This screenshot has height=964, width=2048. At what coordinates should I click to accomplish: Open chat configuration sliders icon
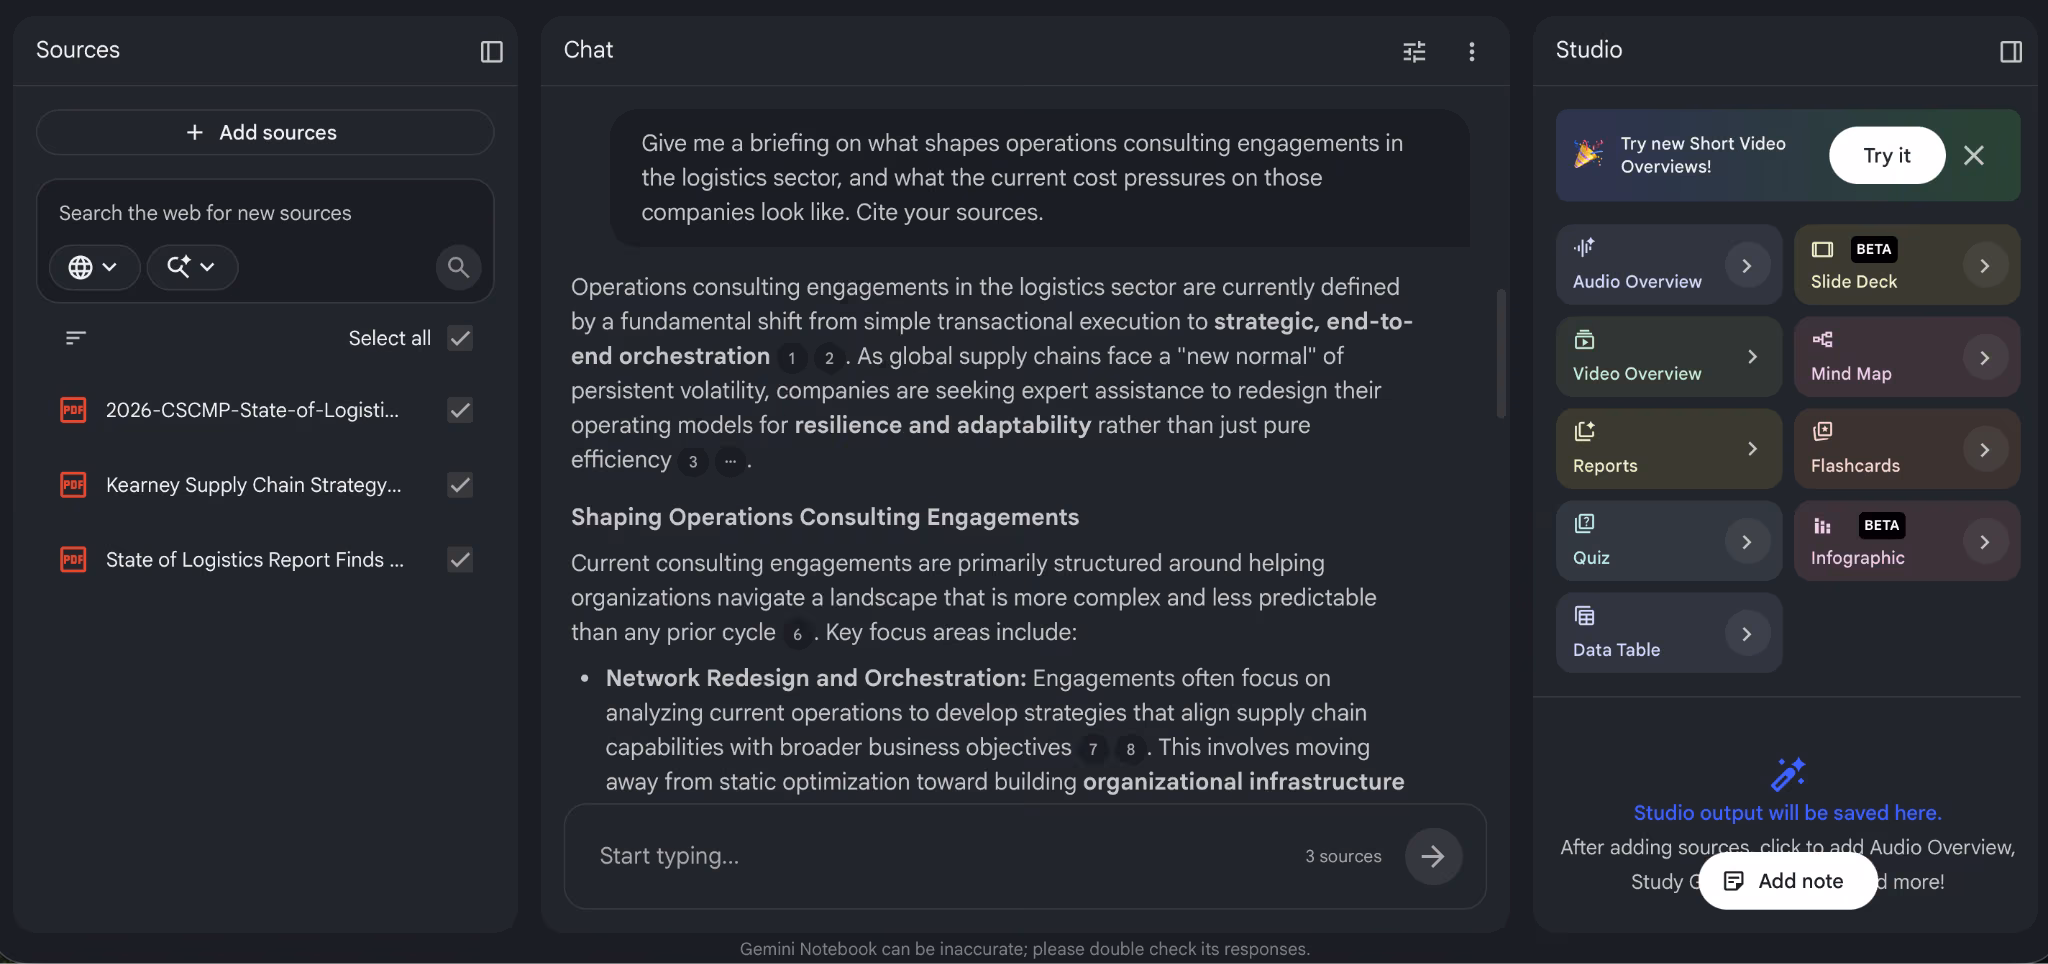click(x=1414, y=51)
